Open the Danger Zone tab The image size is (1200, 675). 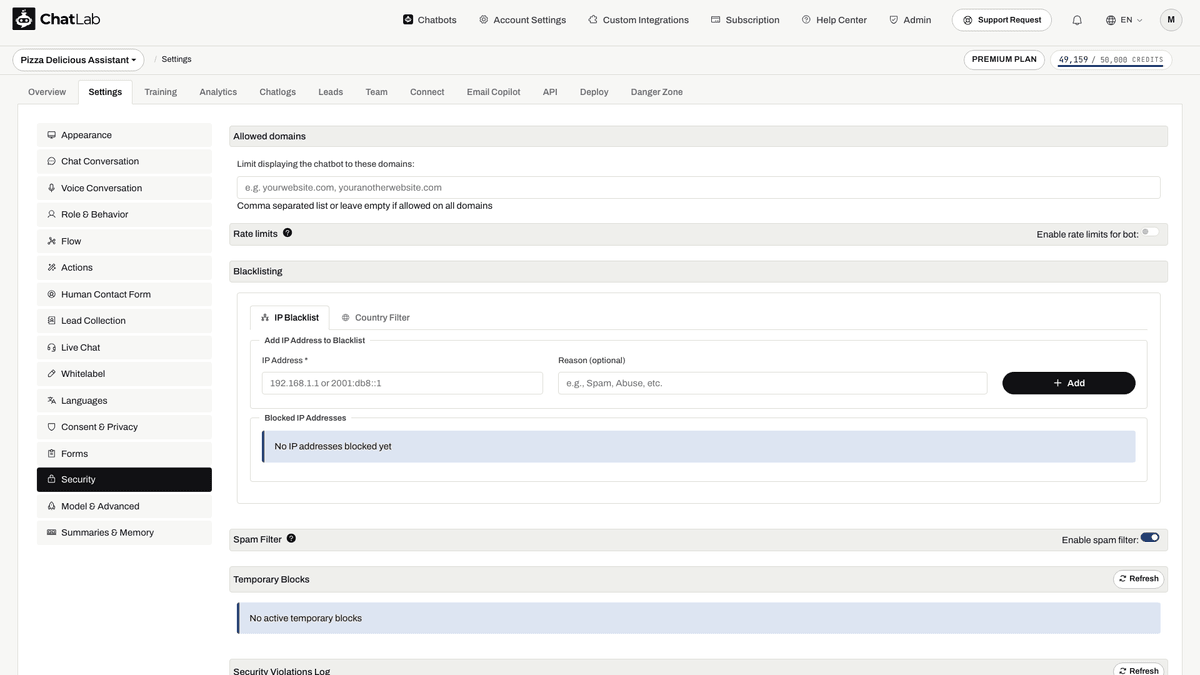(657, 92)
